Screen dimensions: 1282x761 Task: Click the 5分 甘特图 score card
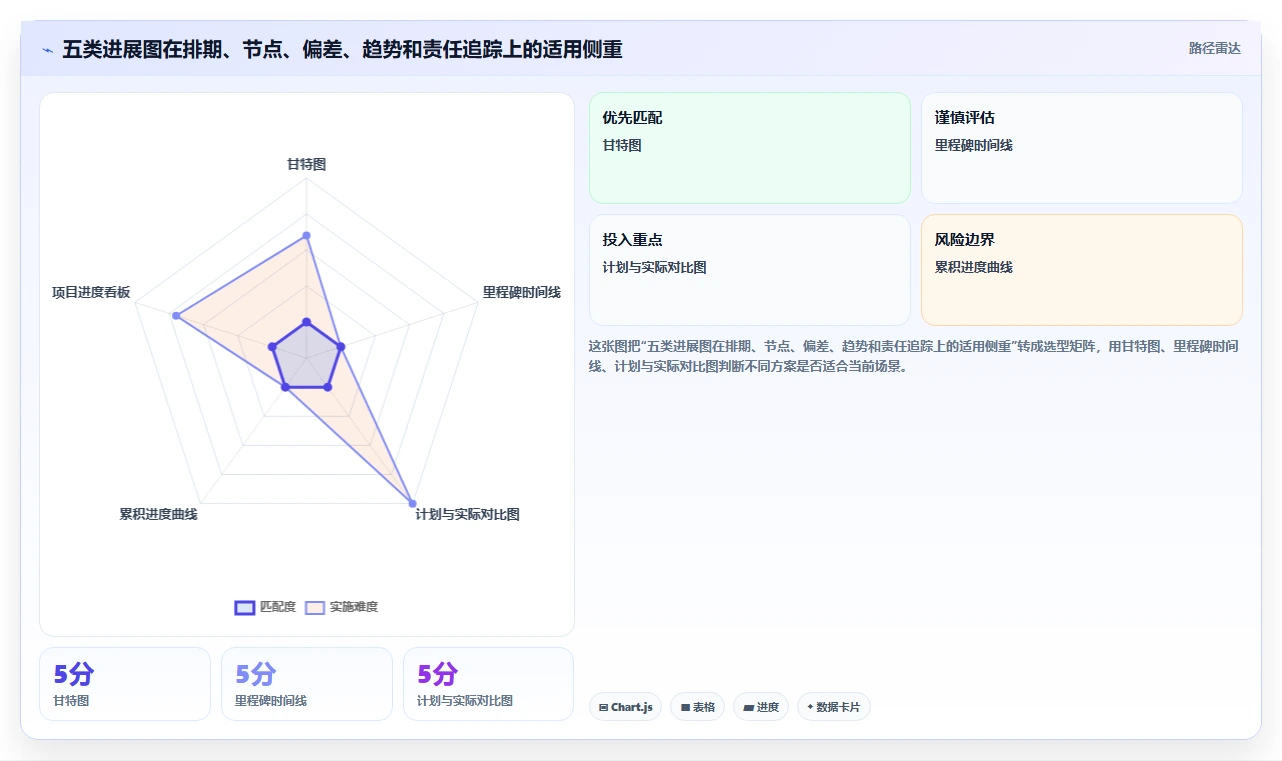coord(125,684)
